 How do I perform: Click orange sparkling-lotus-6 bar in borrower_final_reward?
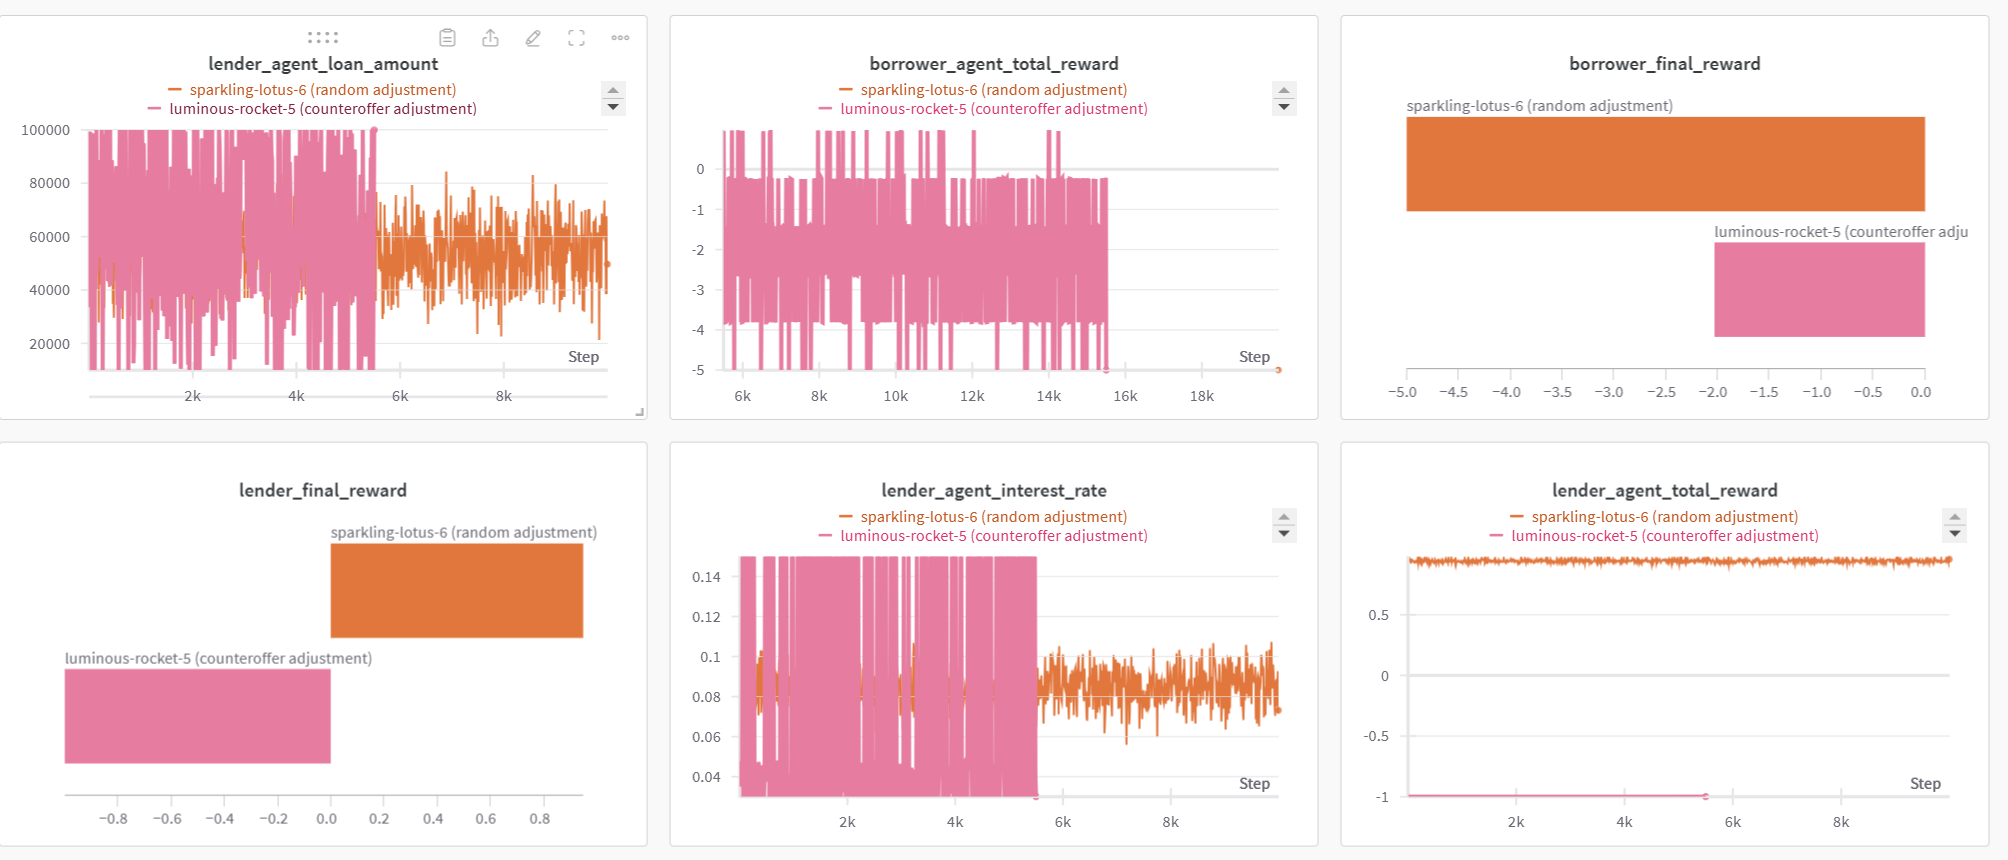(x=1665, y=164)
